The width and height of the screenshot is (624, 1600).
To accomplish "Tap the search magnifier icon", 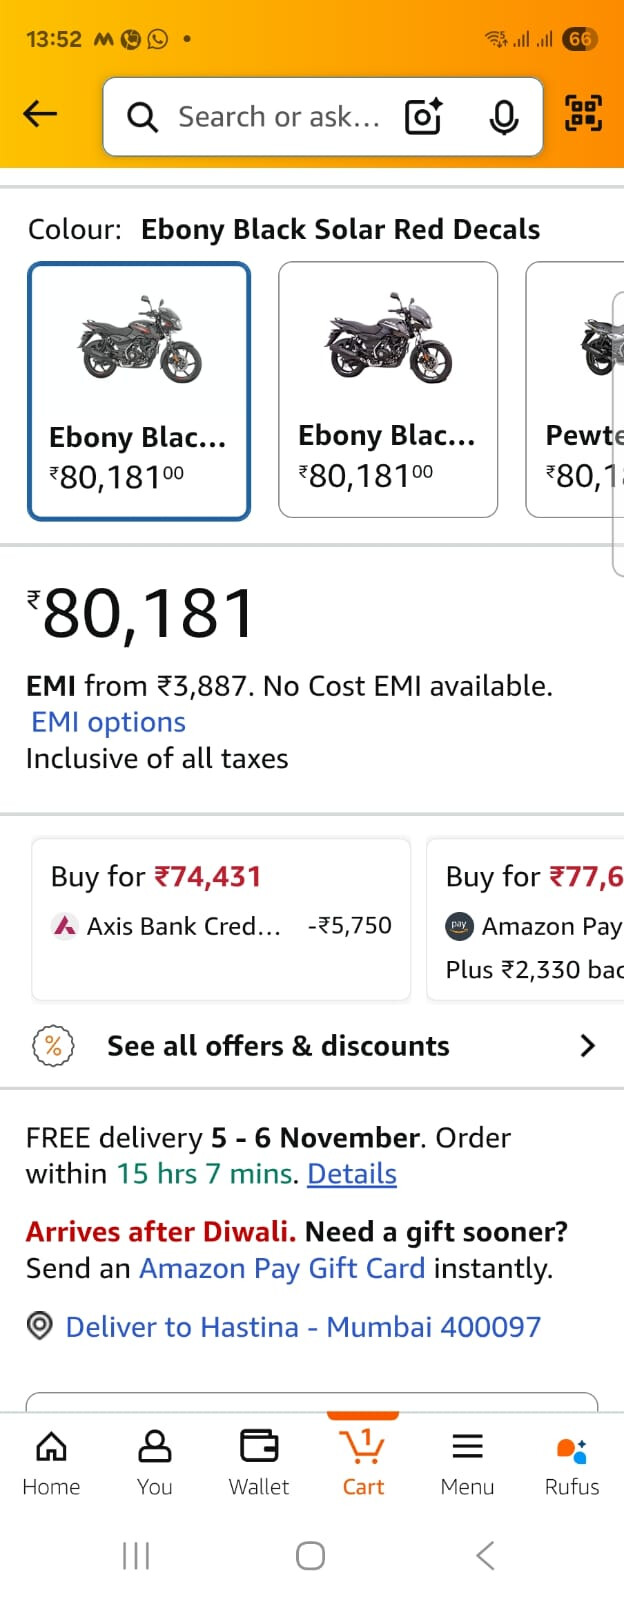I will point(142,117).
